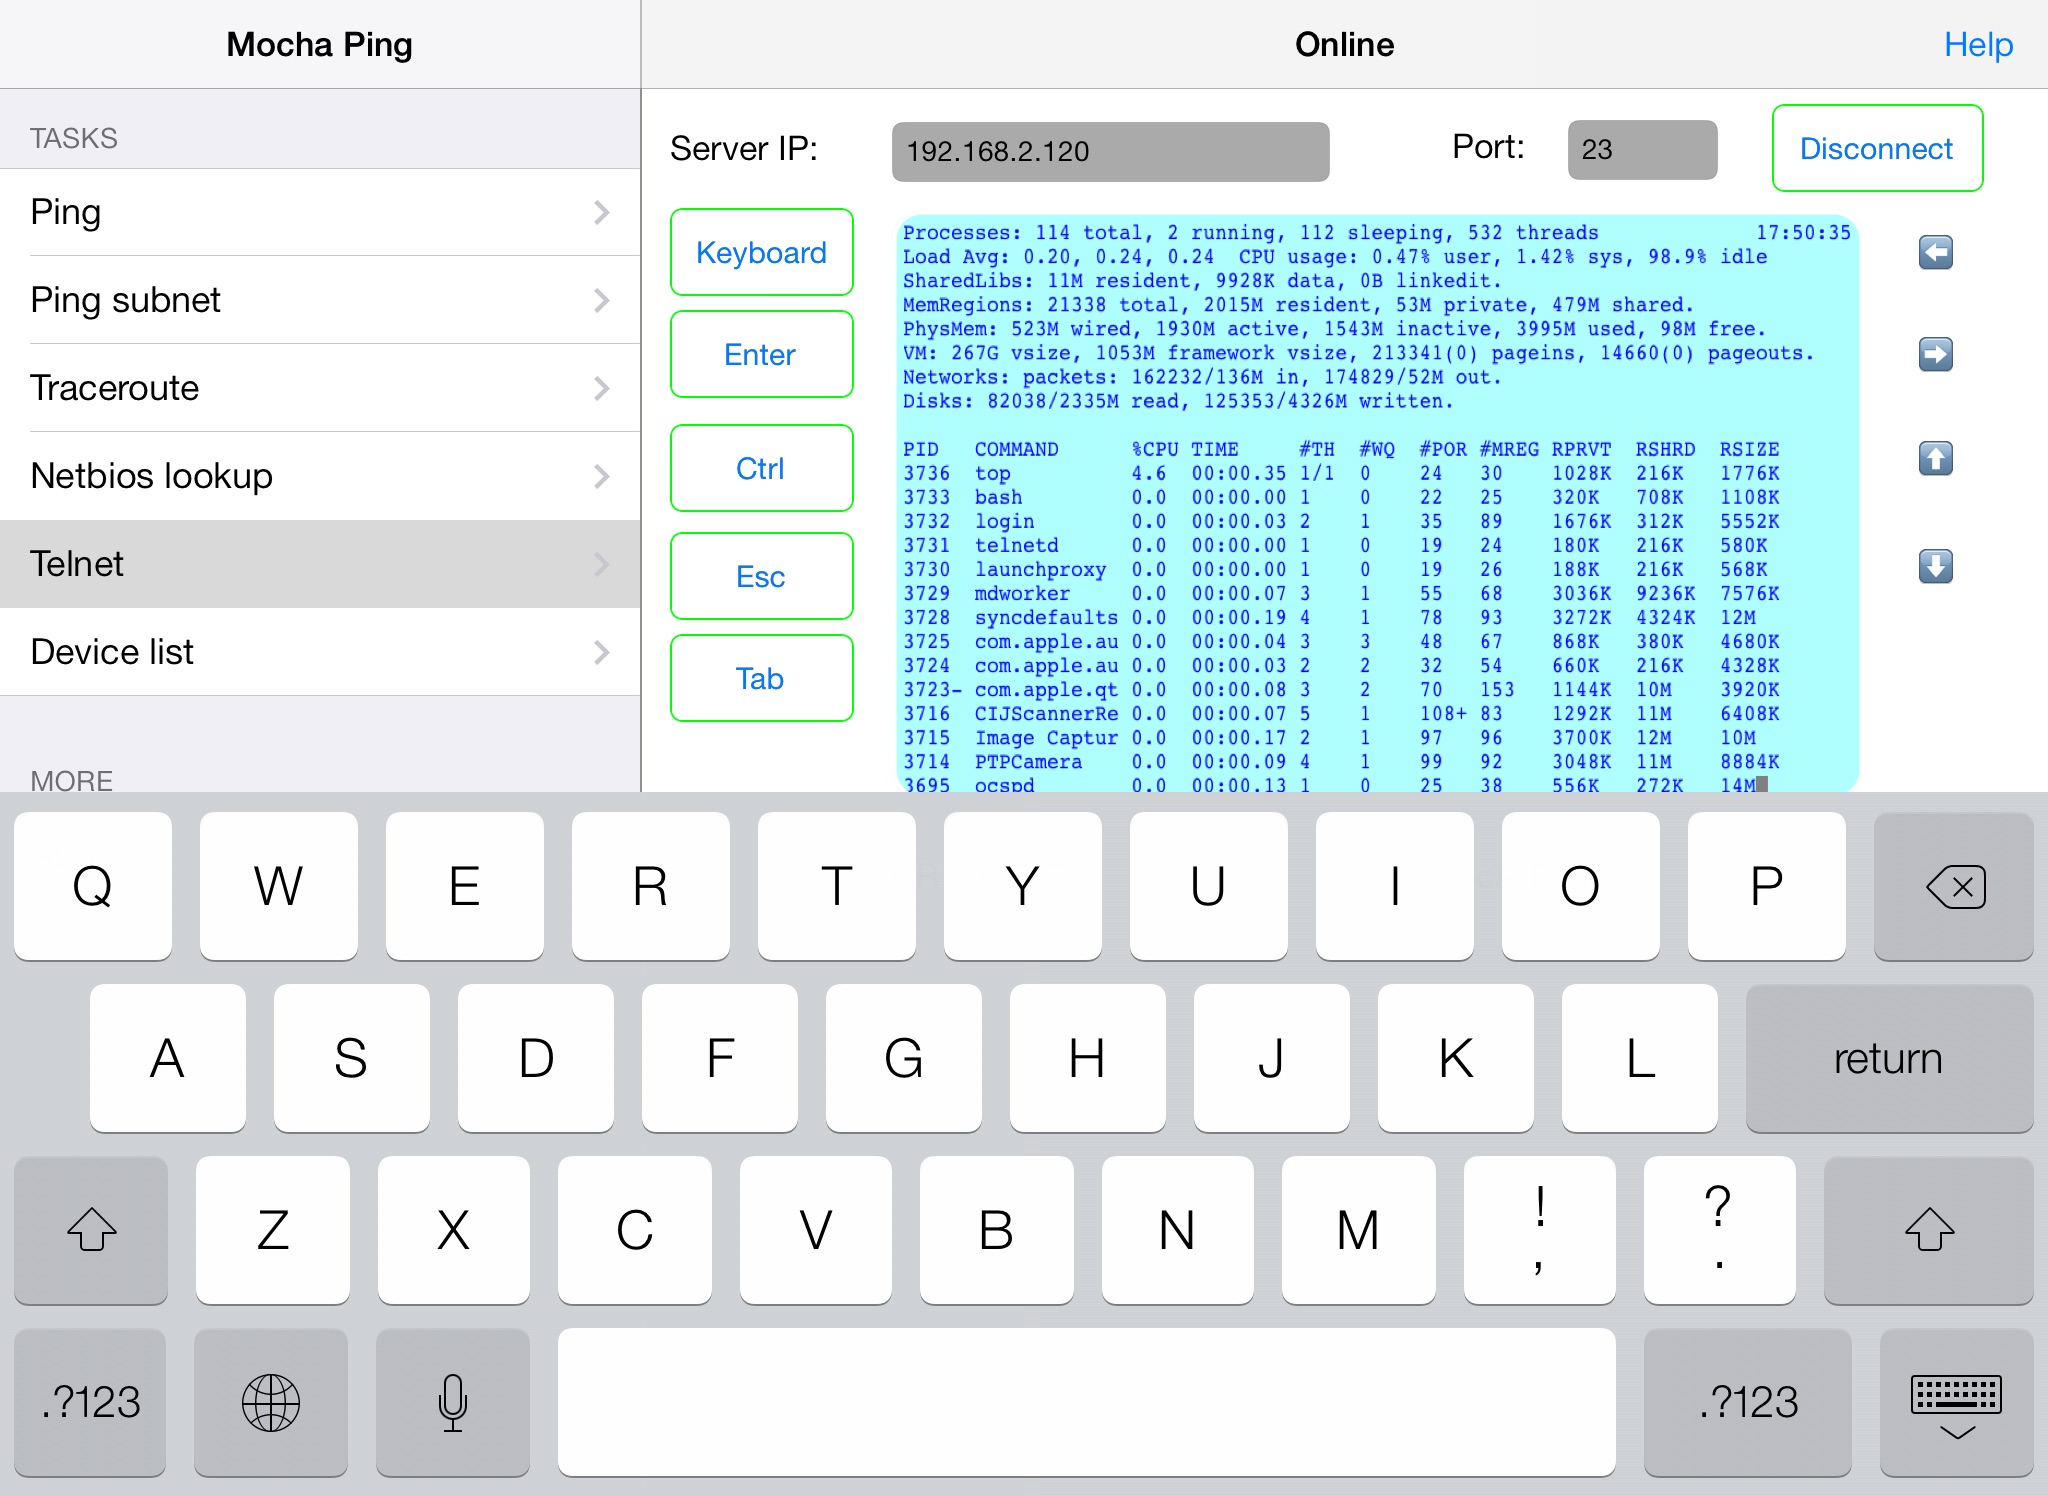Tap the O key
Image resolution: width=2048 pixels, height=1496 pixels.
pos(1581,886)
